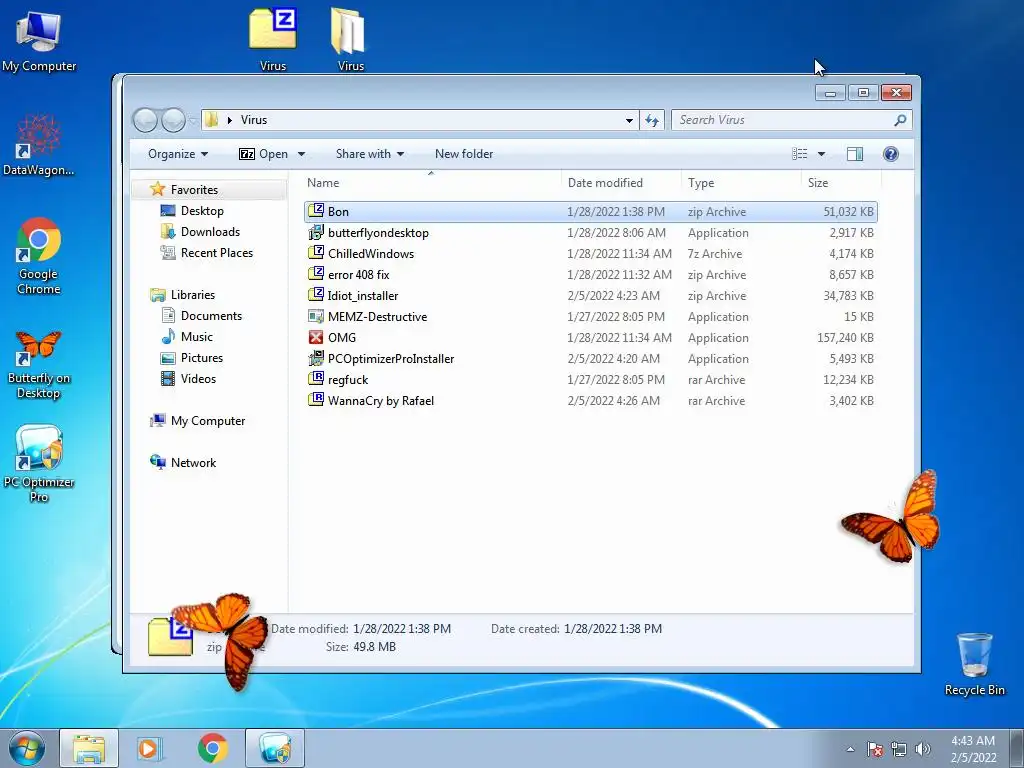1024x768 pixels.
Task: Open More options arrow for views
Action: (x=822, y=154)
